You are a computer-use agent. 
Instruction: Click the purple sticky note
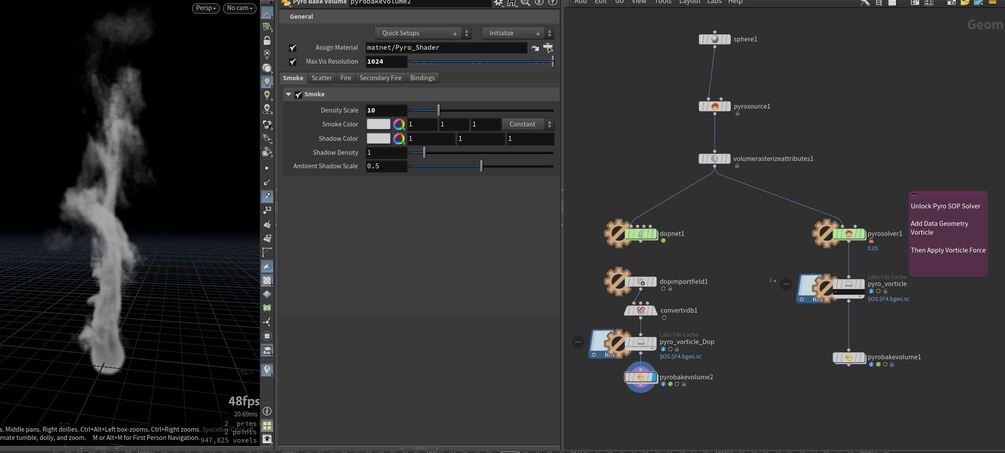pos(948,233)
